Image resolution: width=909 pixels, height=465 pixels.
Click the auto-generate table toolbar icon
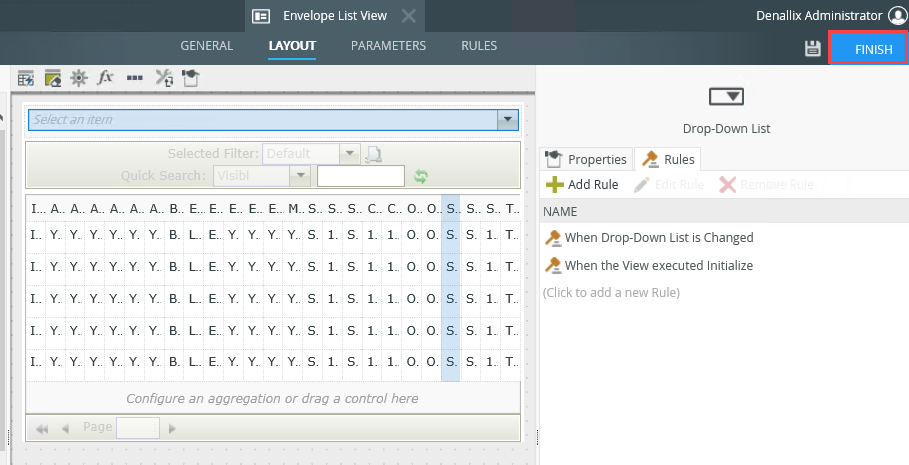coord(26,78)
